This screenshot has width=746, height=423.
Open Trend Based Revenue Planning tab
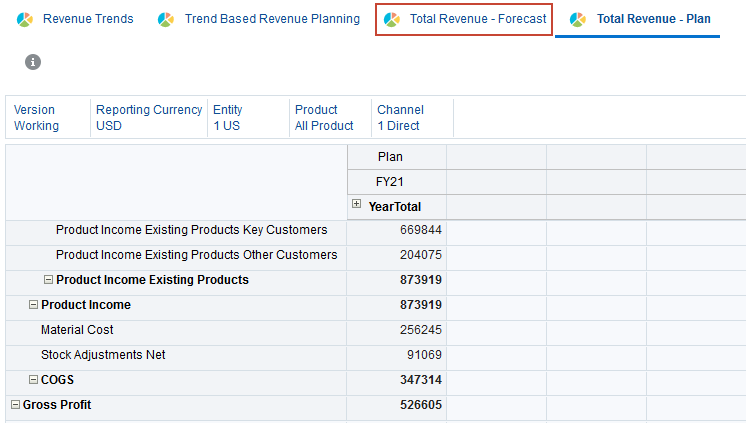pos(272,19)
